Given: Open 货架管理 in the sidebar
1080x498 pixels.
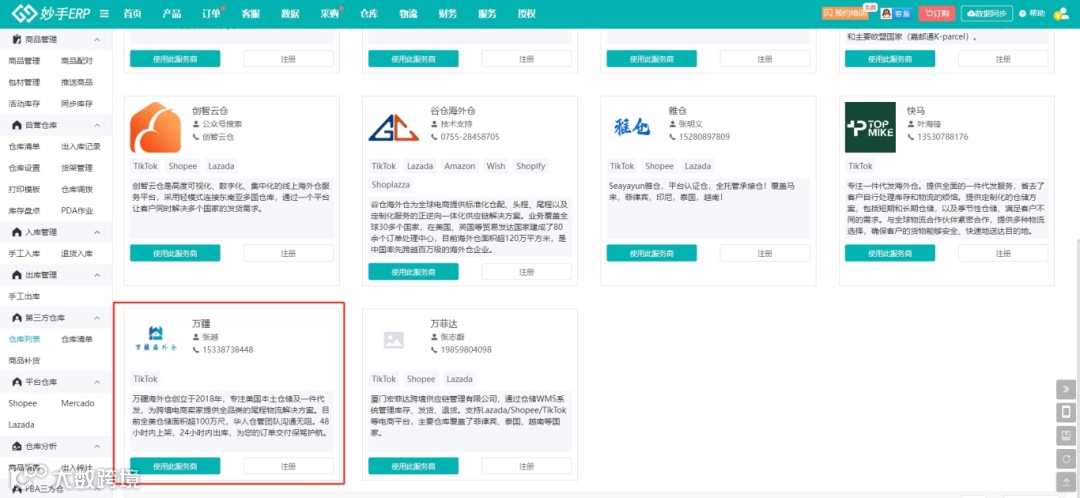Looking at the screenshot, I should click(76, 168).
